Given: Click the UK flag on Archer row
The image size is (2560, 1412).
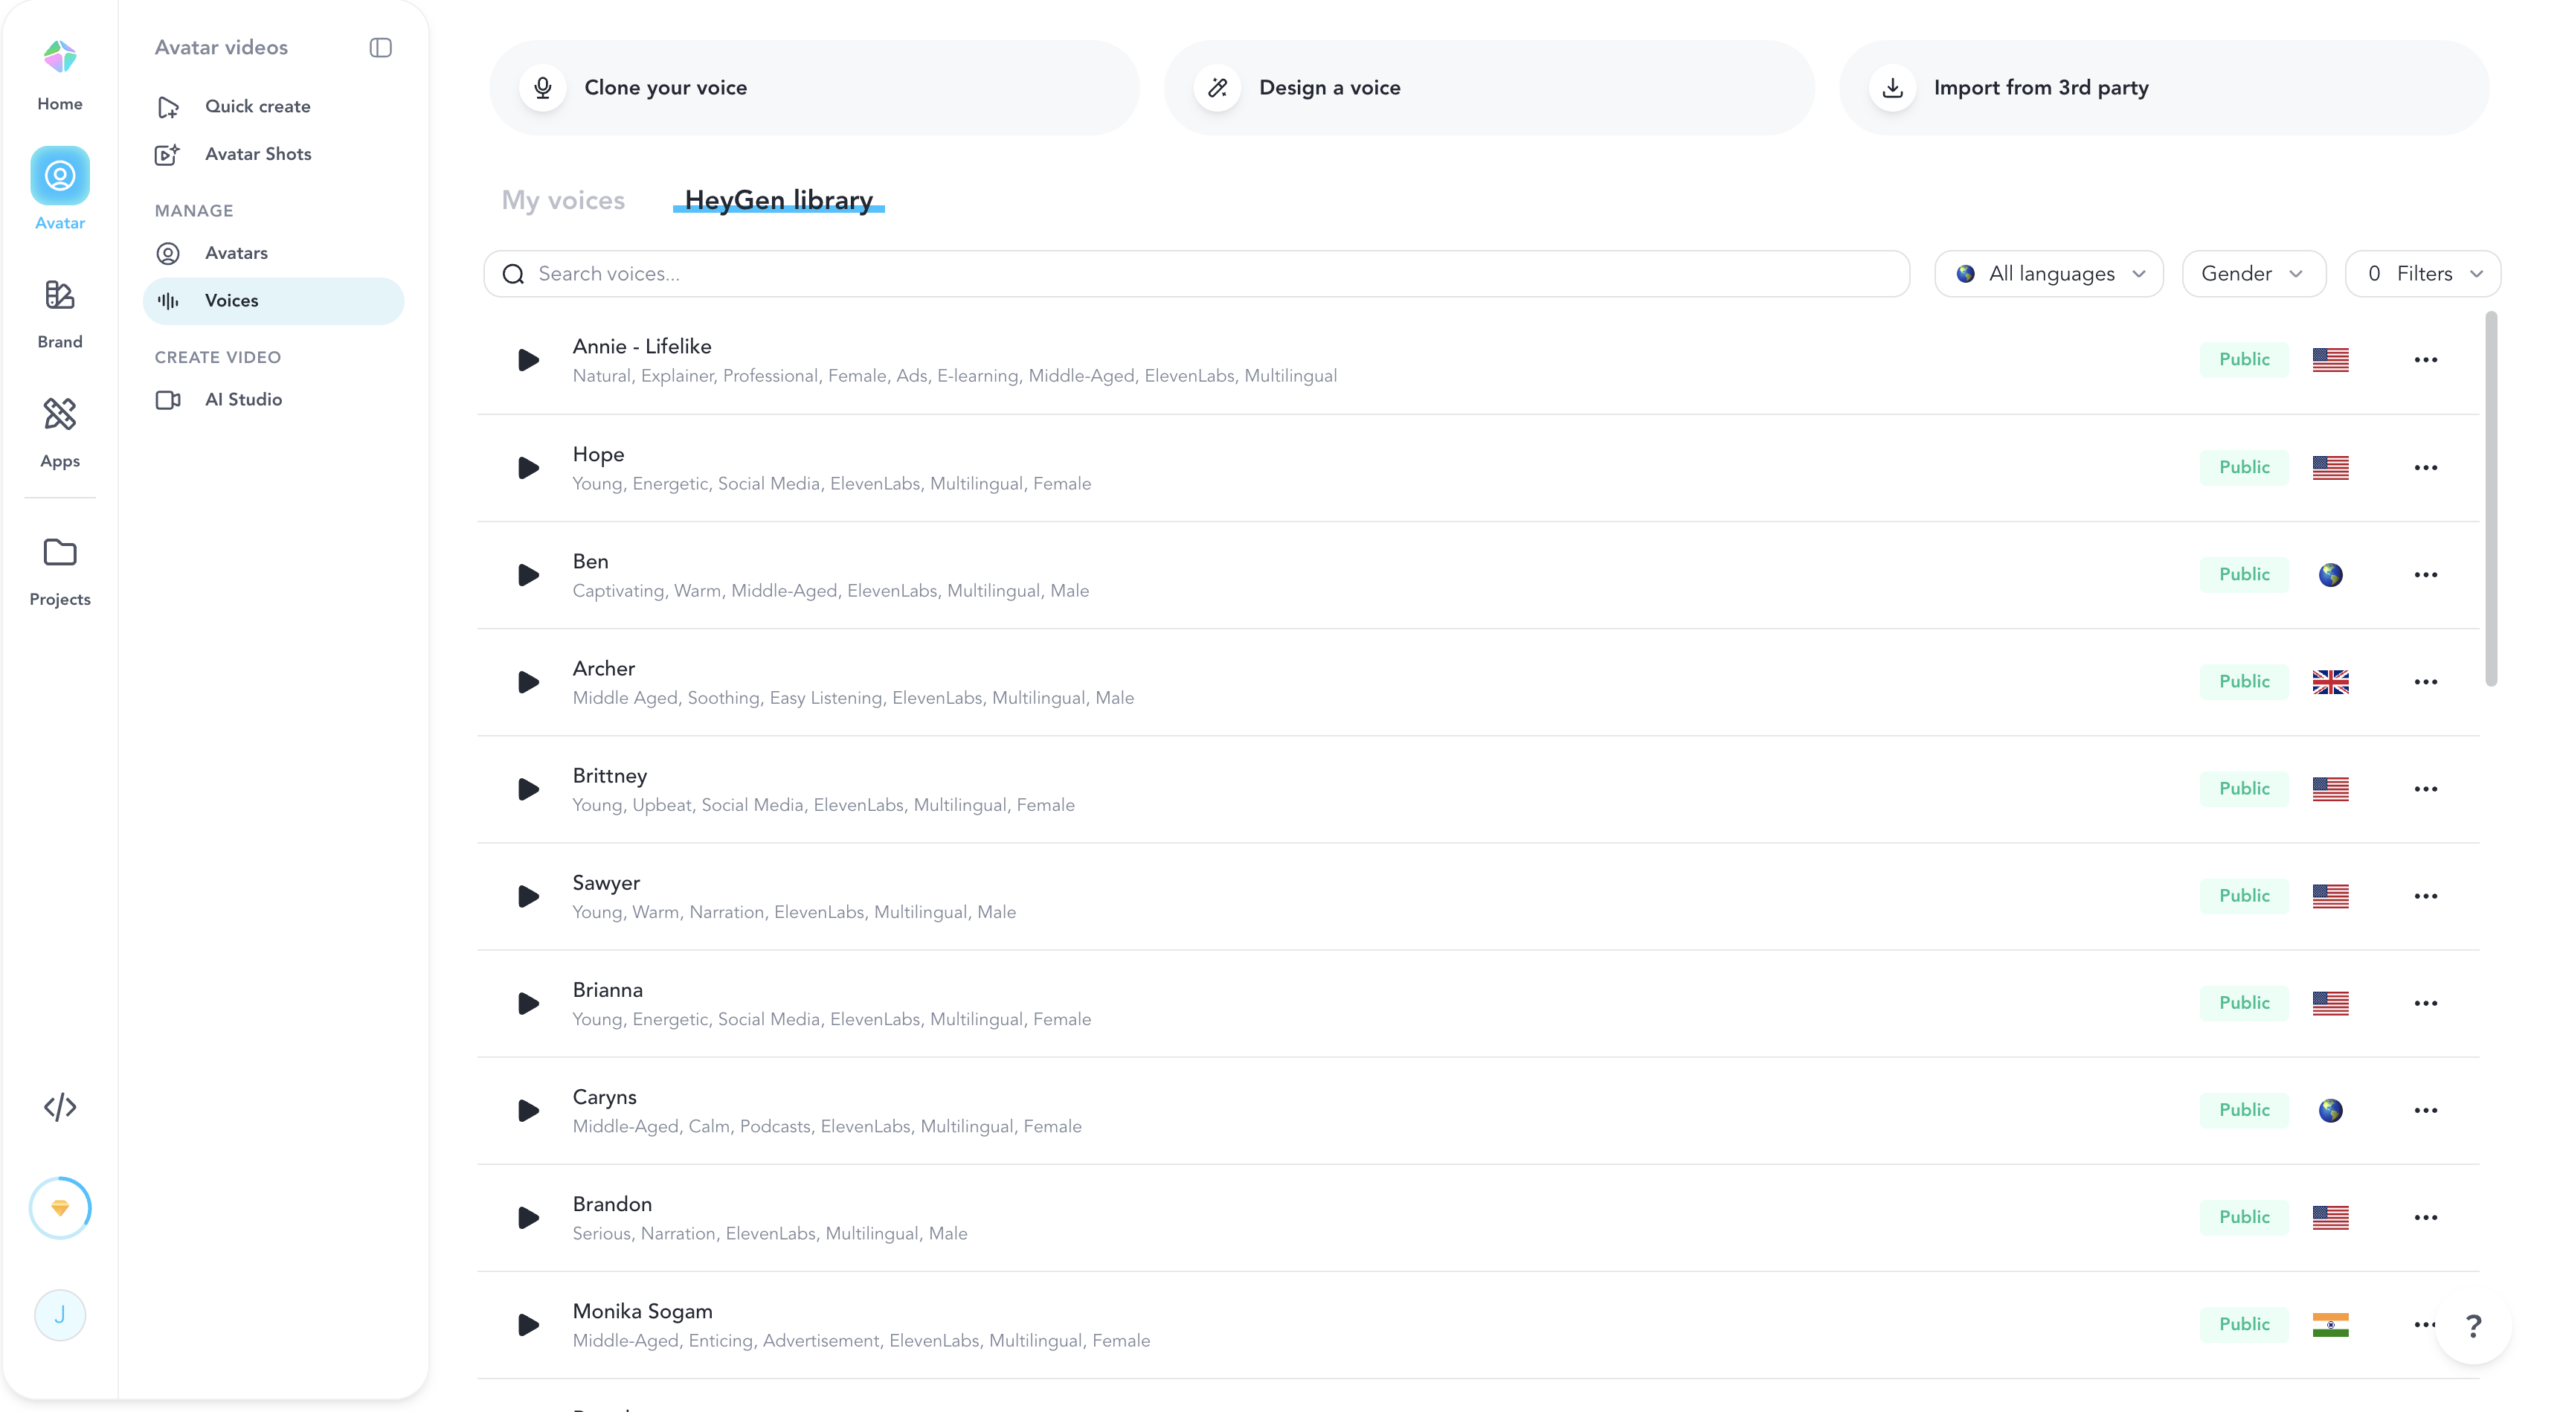Looking at the screenshot, I should click(2330, 682).
